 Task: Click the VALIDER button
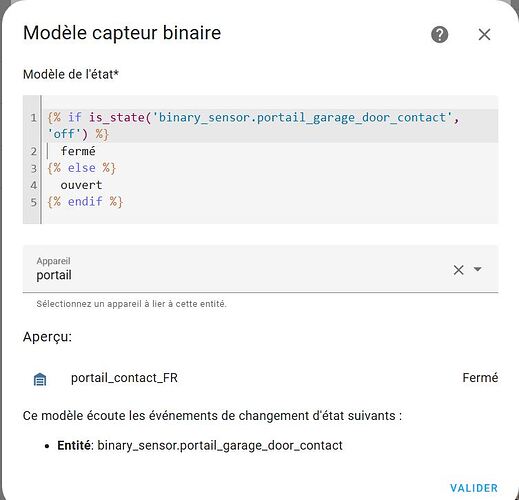474,488
